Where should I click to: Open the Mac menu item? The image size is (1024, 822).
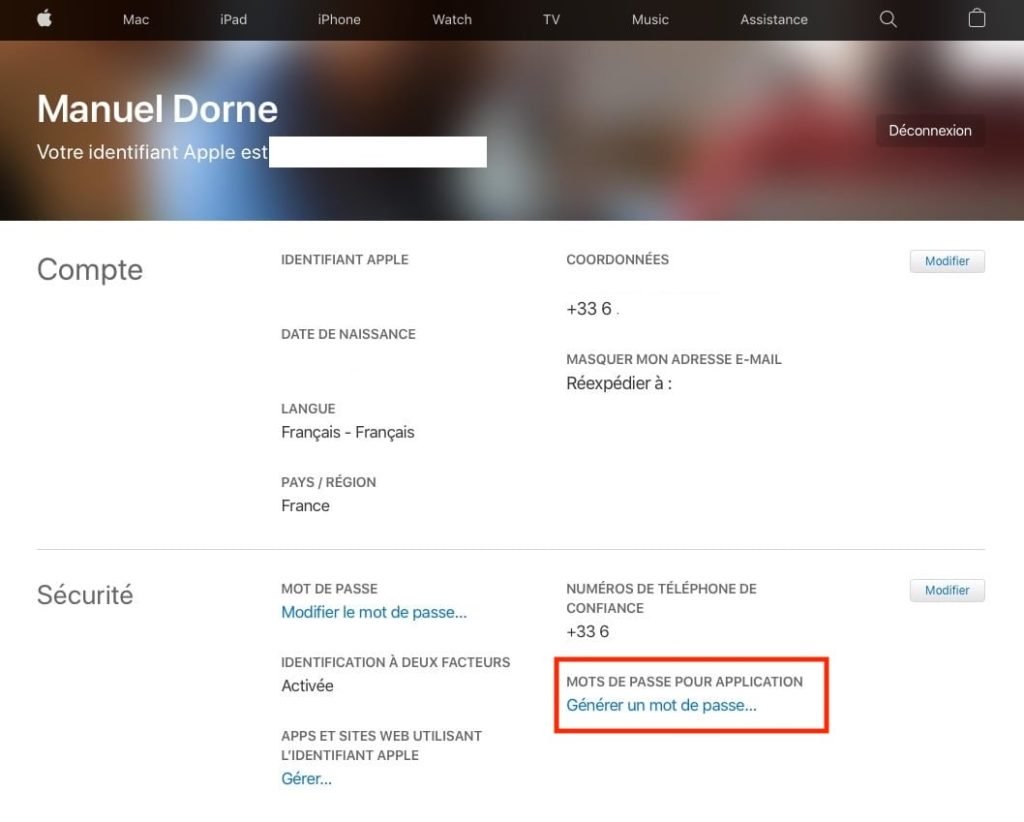click(x=136, y=20)
